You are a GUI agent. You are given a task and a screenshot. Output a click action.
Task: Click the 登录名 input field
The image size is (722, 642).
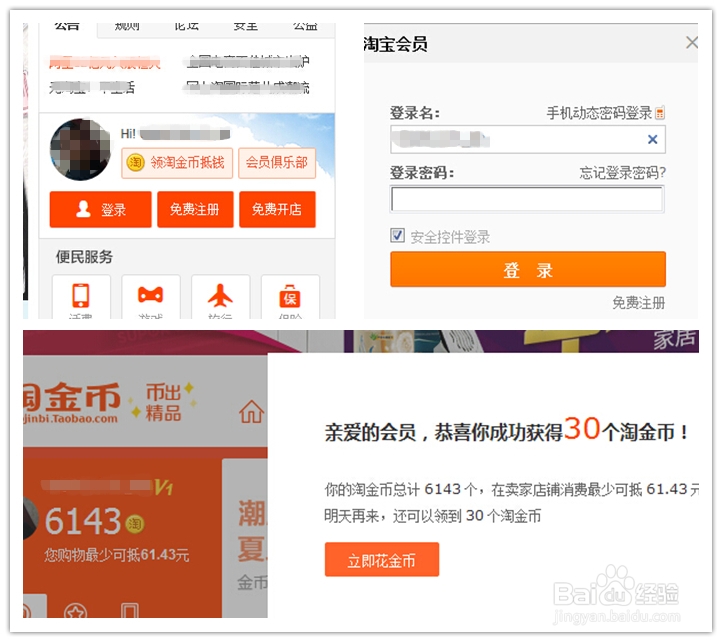[x=528, y=139]
